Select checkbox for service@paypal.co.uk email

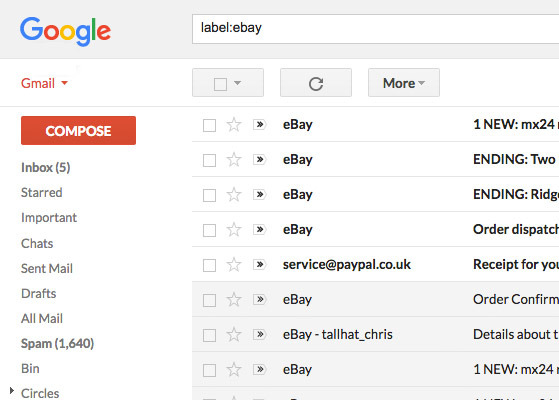point(209,266)
